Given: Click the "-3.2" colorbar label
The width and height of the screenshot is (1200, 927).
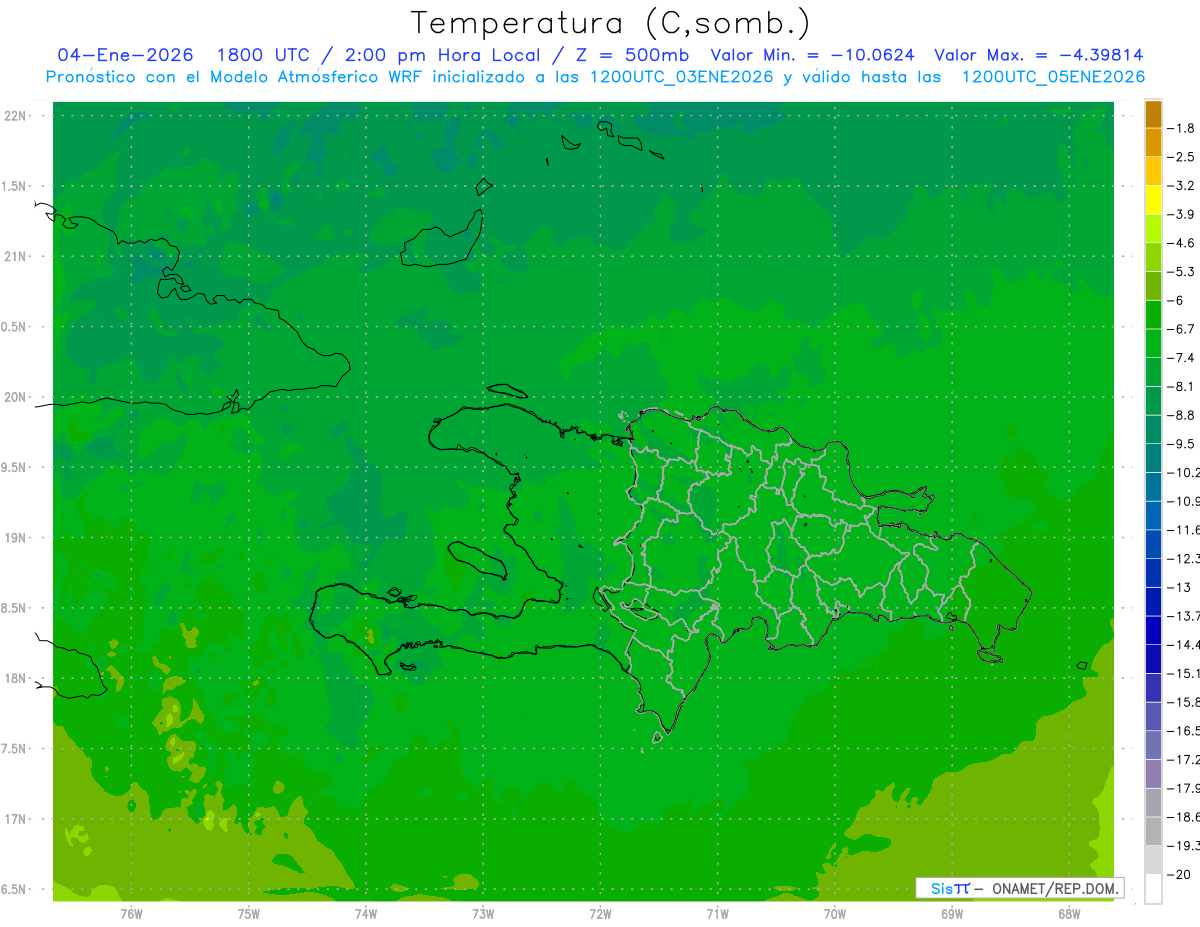Looking at the screenshot, I should pyautogui.click(x=1183, y=186).
